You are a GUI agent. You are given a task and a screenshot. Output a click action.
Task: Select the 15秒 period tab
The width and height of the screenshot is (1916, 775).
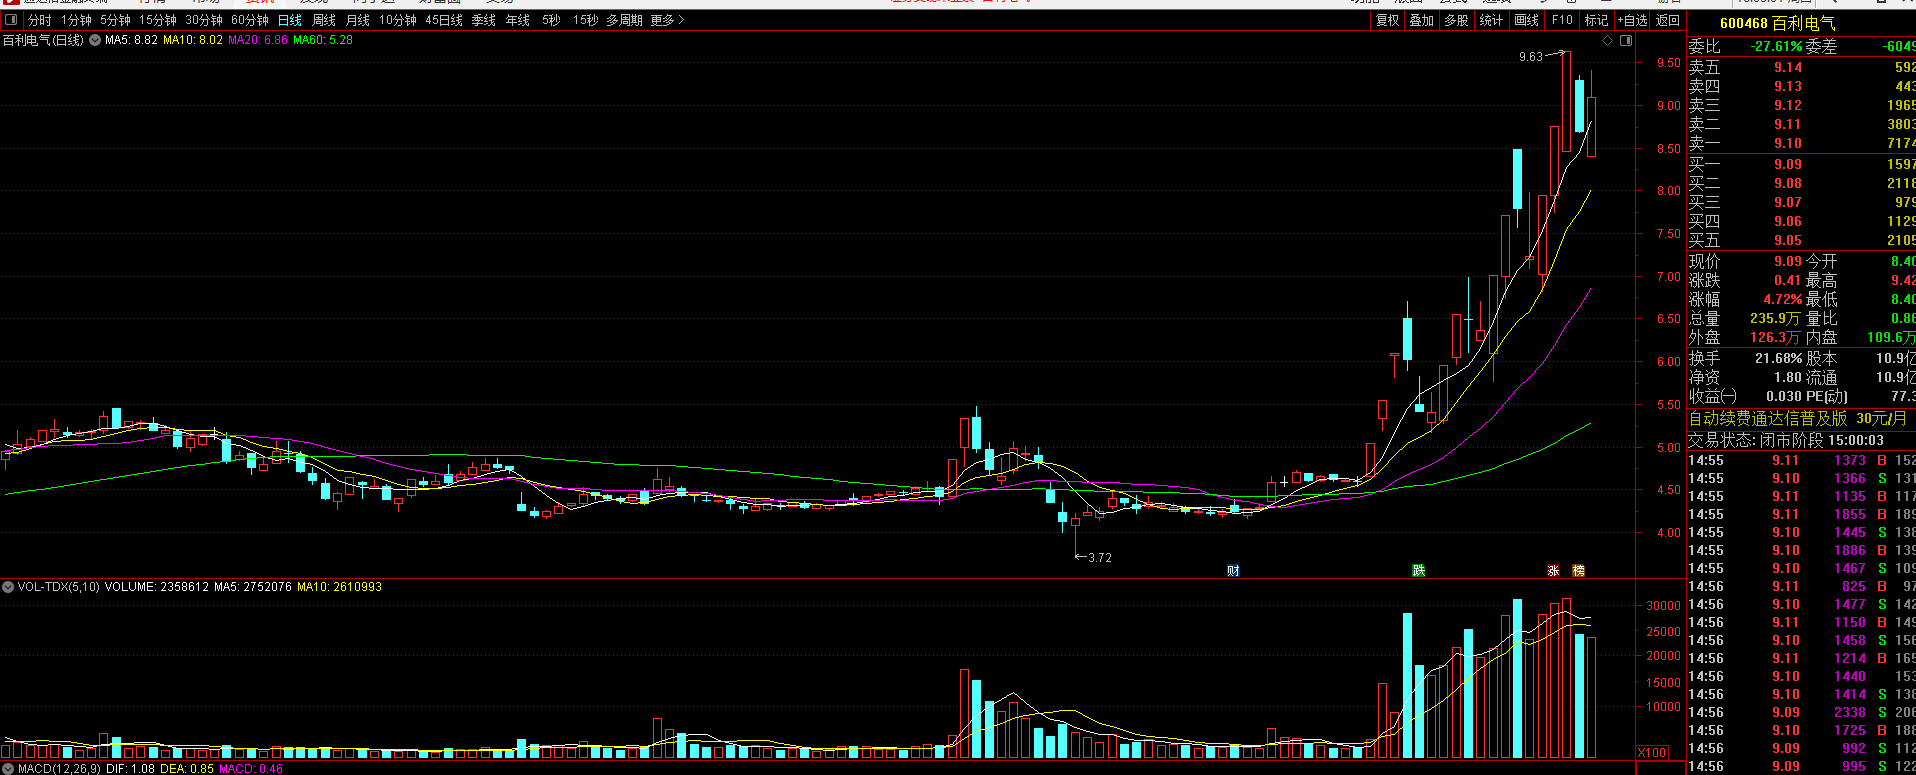(586, 20)
